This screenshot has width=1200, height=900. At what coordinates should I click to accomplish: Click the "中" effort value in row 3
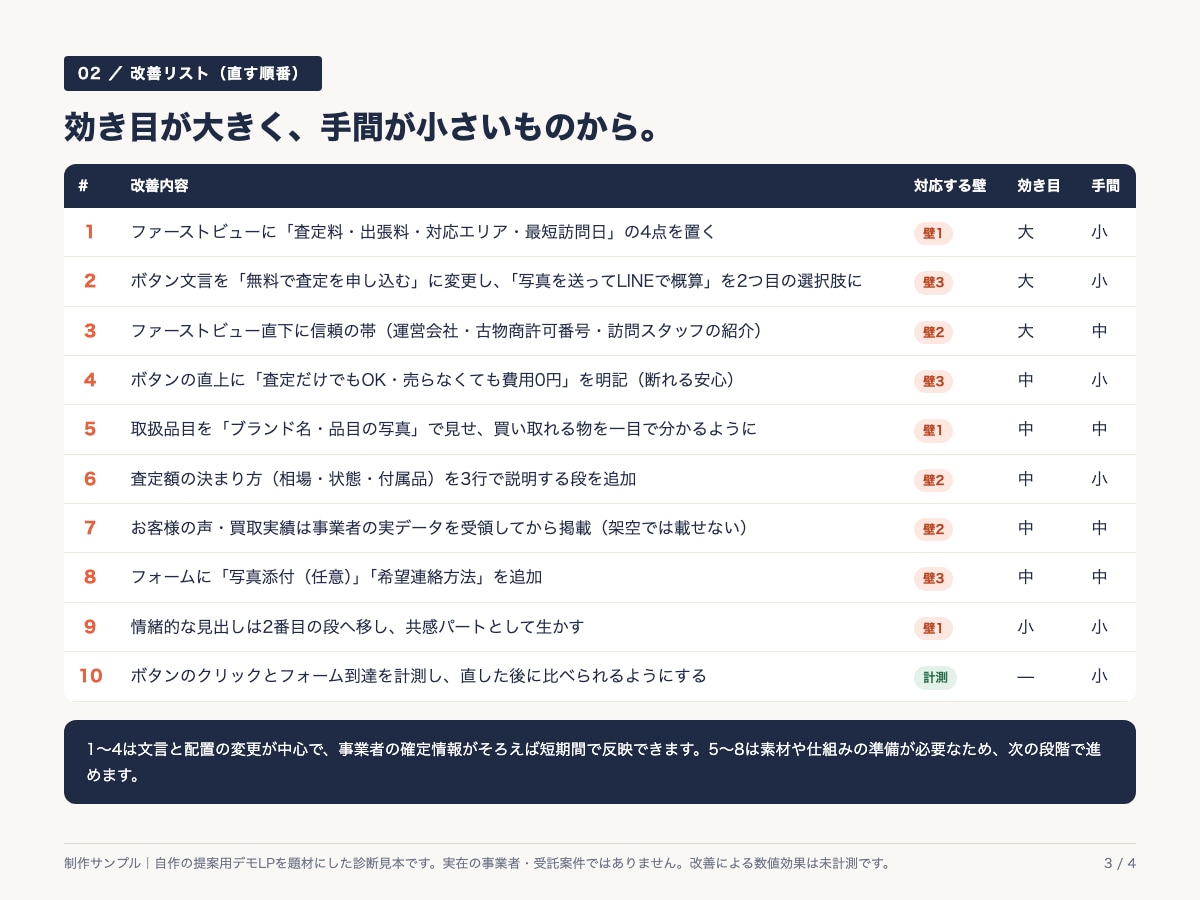pyautogui.click(x=1099, y=330)
